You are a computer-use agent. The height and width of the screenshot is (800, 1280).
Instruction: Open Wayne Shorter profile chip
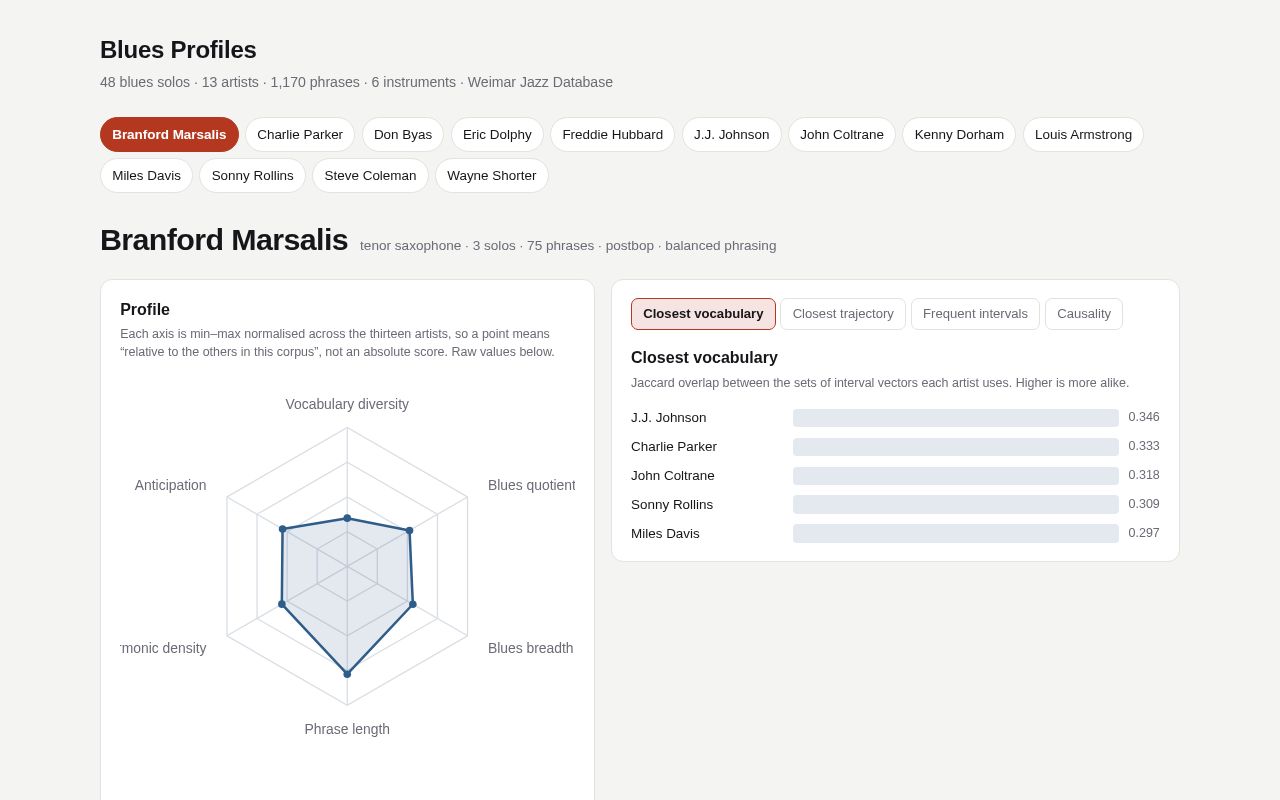(x=492, y=176)
